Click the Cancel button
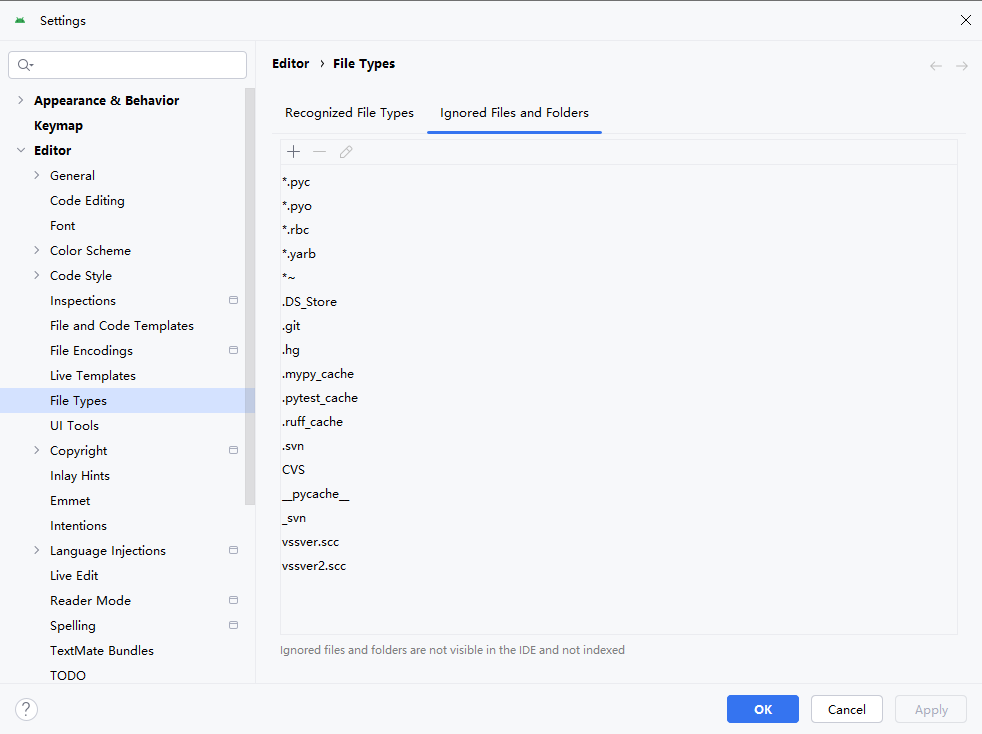Screen dimensions: 982x734 click(x=847, y=709)
